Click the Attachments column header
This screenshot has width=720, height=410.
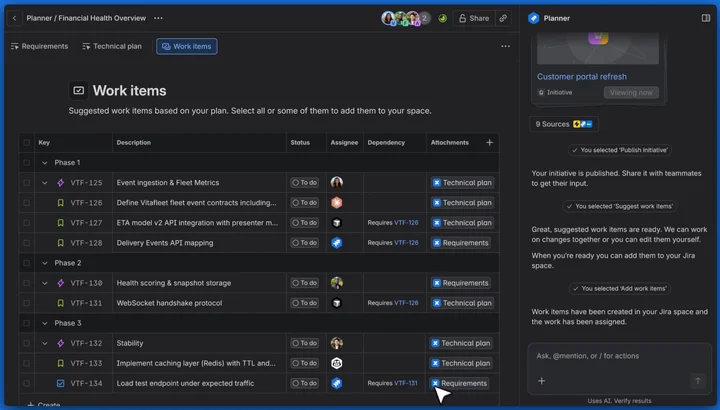[x=450, y=142]
